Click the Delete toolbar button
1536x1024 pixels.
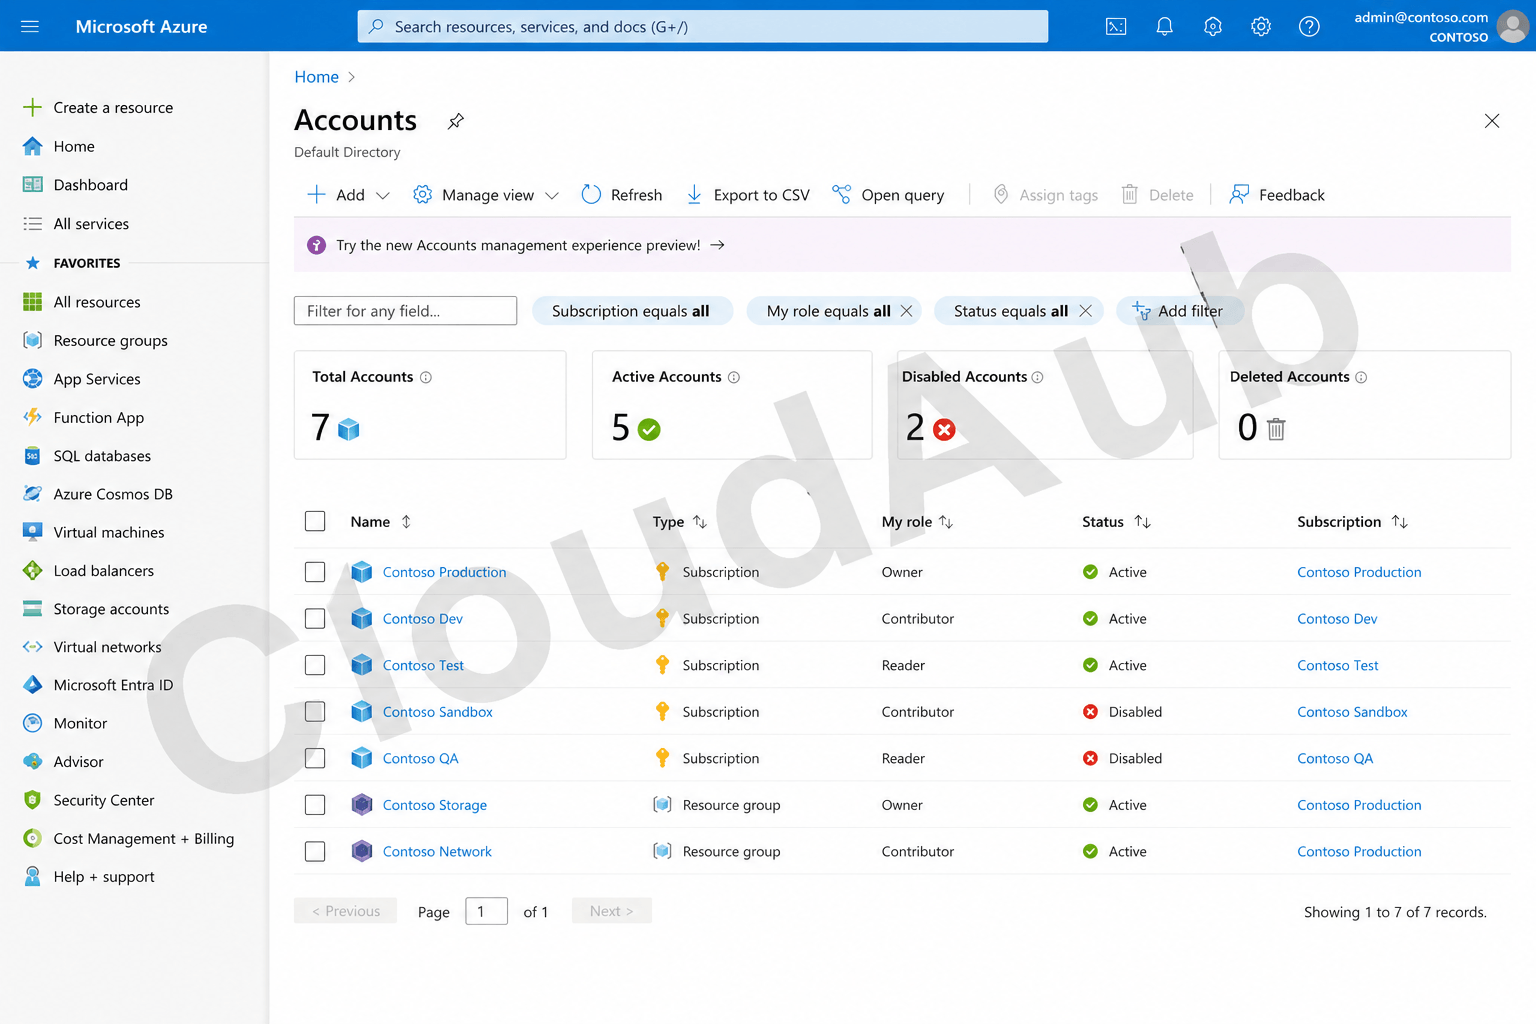click(1157, 195)
